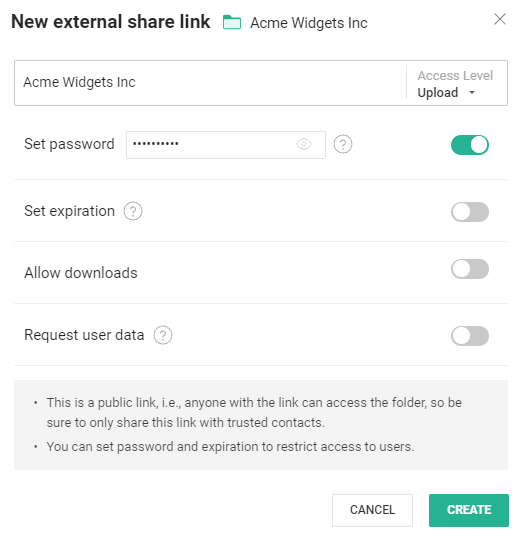Focus the password input field
526x542 pixels.
click(x=213, y=144)
